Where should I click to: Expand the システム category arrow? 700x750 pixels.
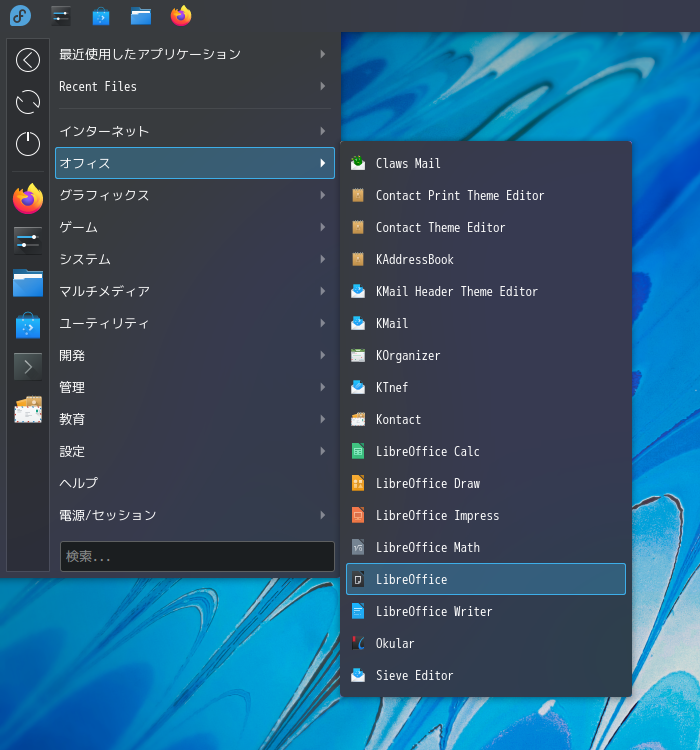pos(323,259)
